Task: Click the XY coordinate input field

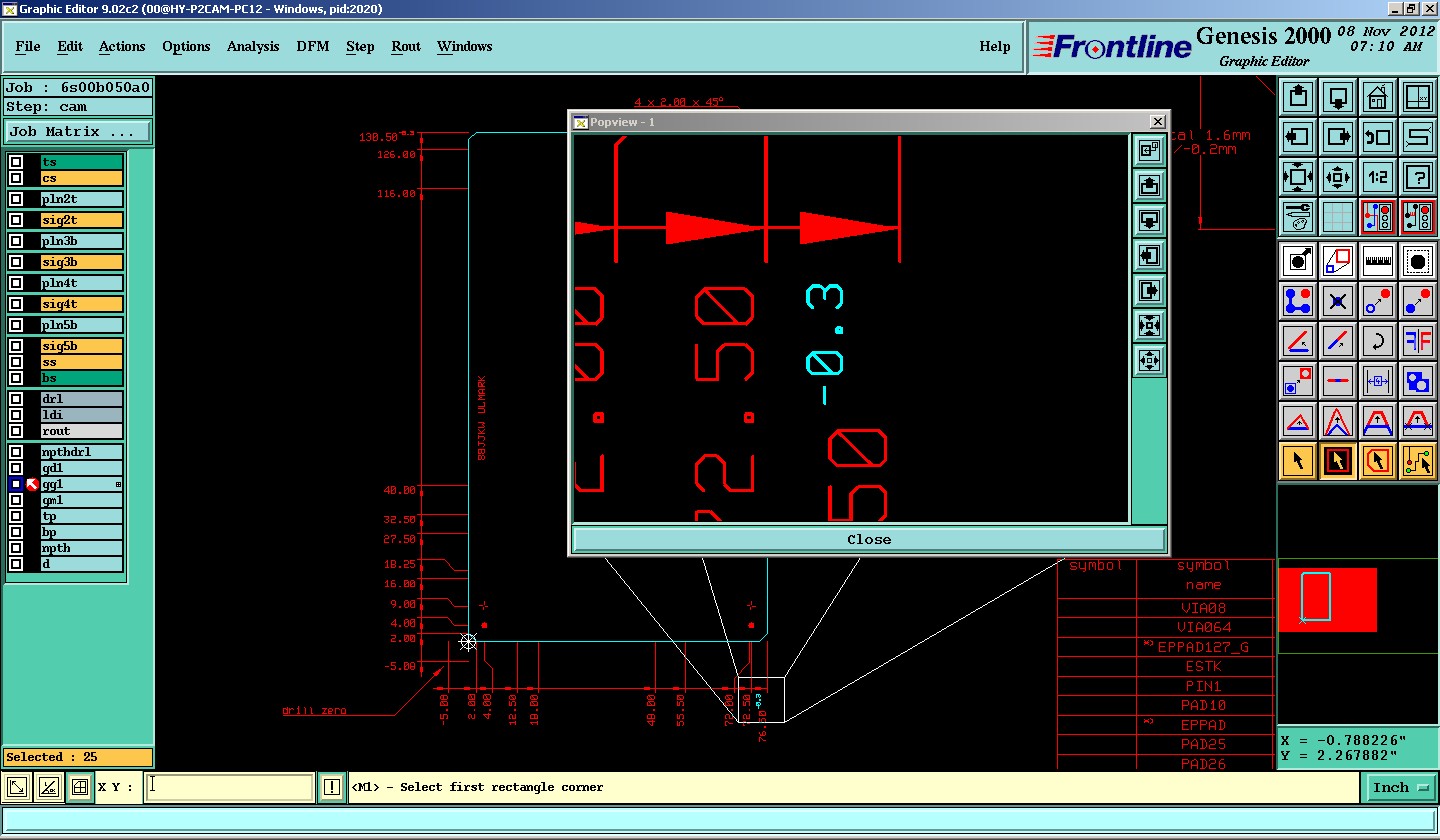Action: coord(229,788)
